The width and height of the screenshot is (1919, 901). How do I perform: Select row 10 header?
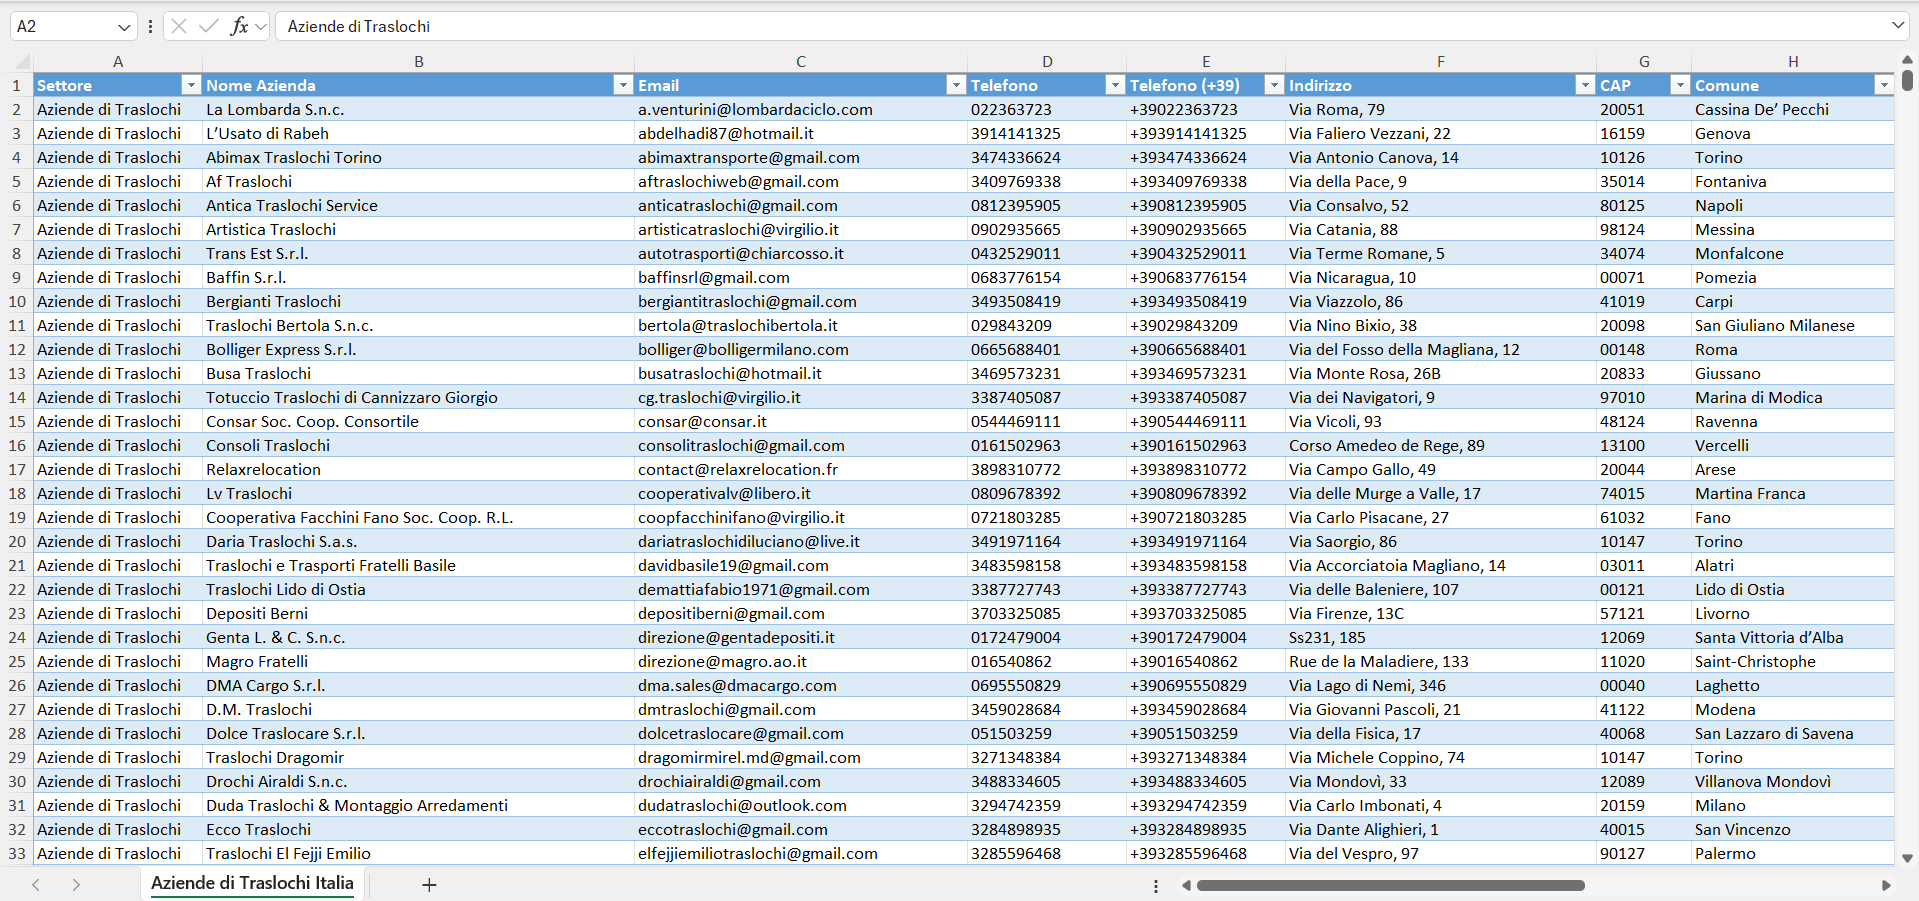coord(17,301)
